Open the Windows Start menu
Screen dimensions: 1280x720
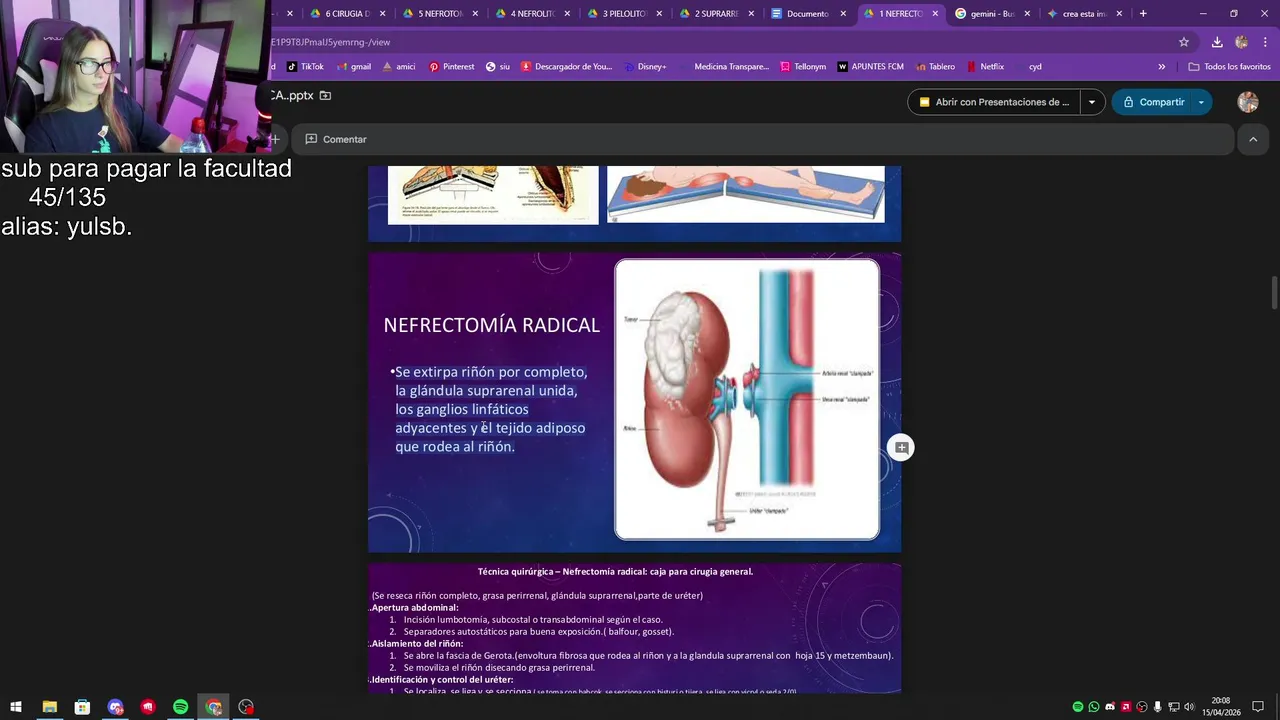[16, 707]
